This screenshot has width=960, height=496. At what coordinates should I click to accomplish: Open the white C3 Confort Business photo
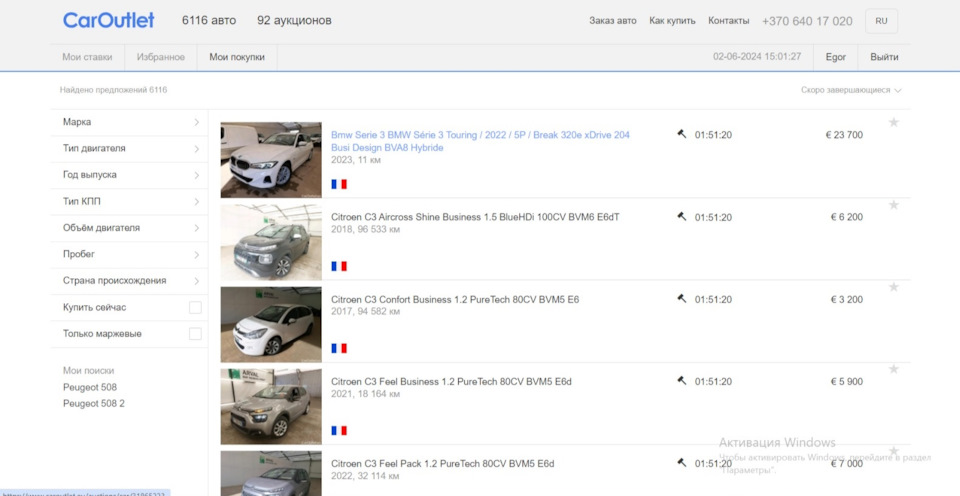(271, 325)
